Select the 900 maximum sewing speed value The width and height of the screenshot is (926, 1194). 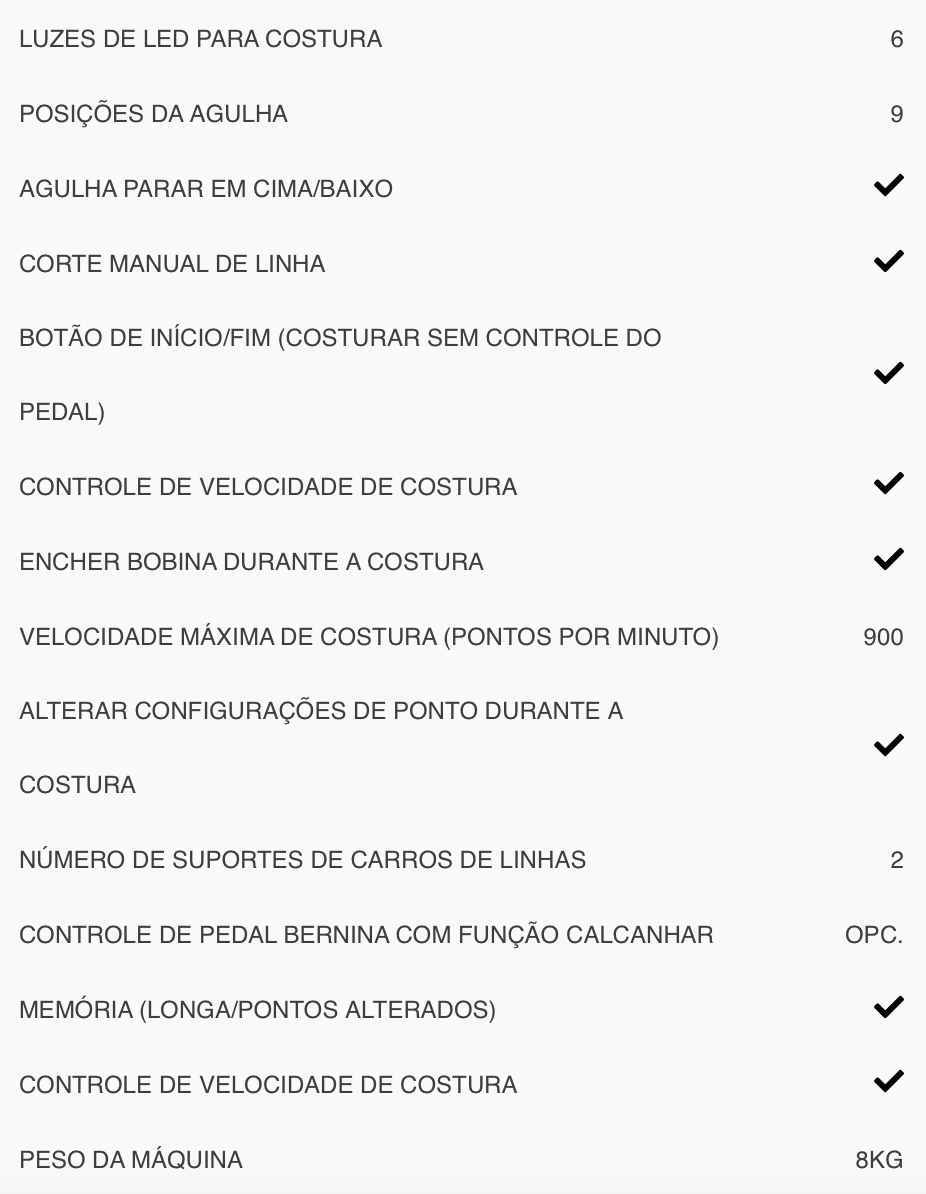pos(883,637)
